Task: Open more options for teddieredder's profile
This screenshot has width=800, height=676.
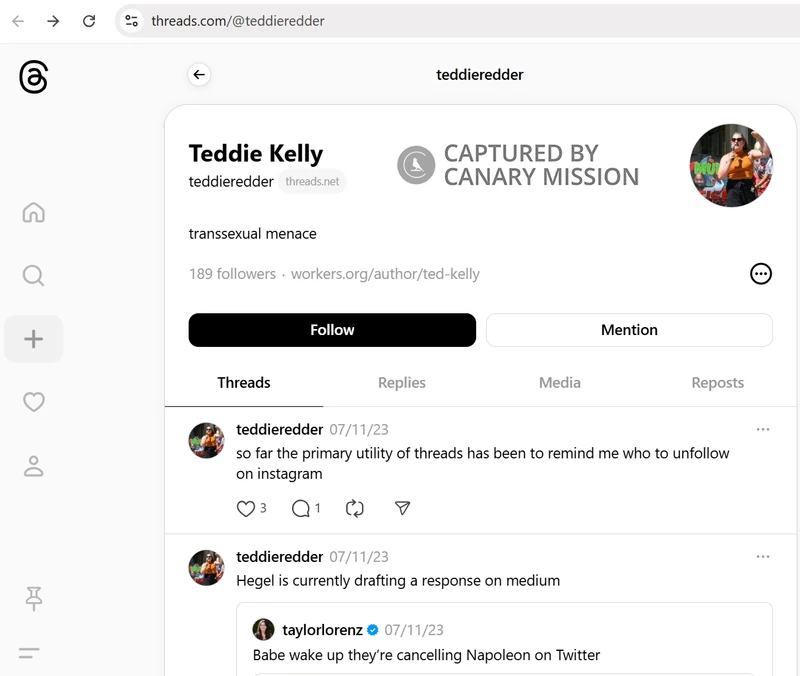Action: point(761,273)
